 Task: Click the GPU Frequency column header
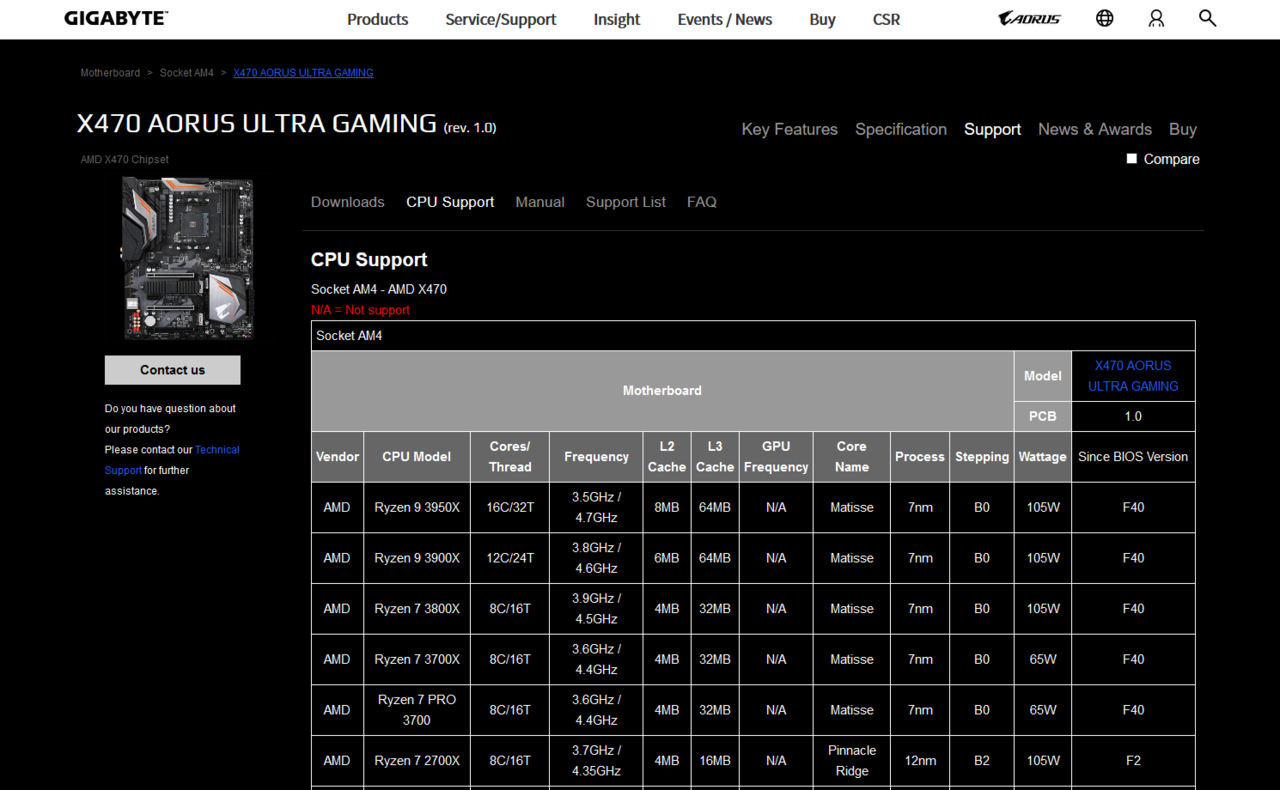click(x=776, y=457)
